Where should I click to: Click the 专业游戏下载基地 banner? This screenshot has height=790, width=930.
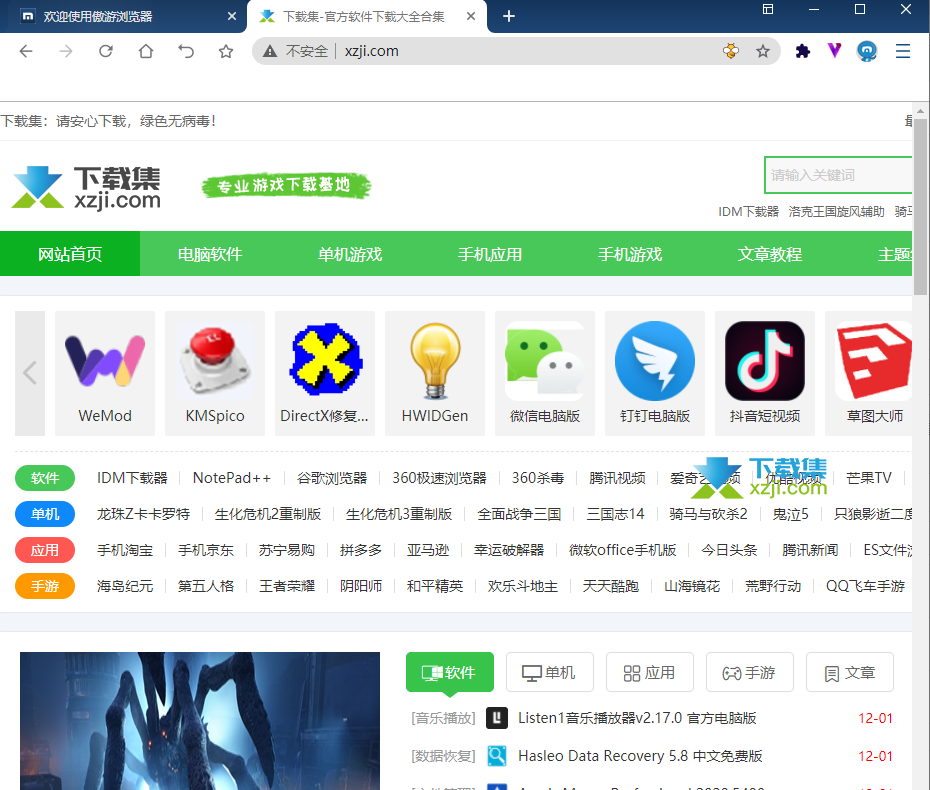(286, 186)
